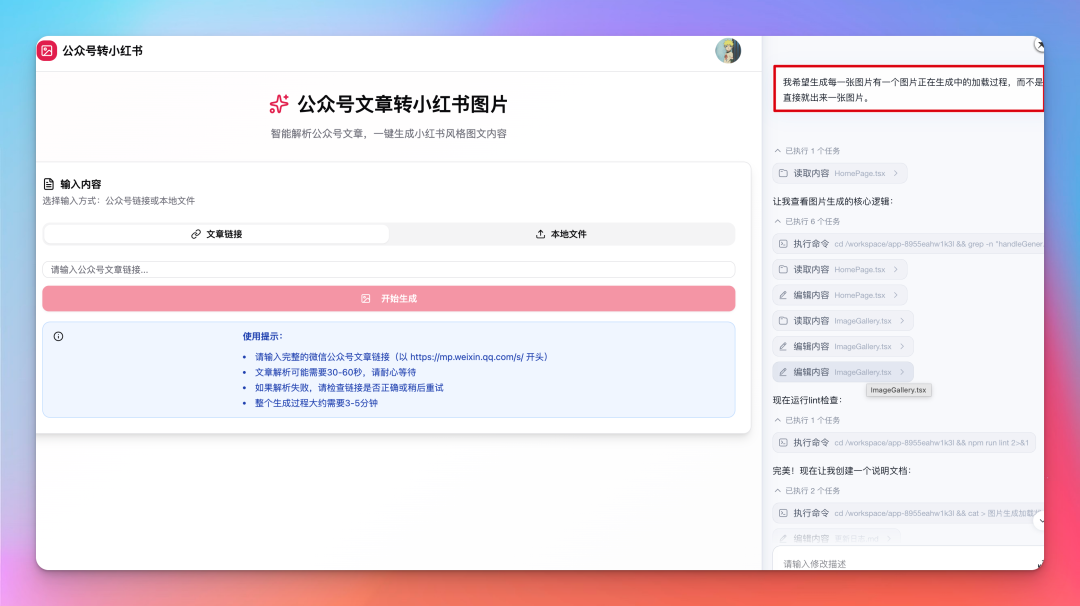Click the tip 文章解析可能需要30-60秒

[x=335, y=372]
